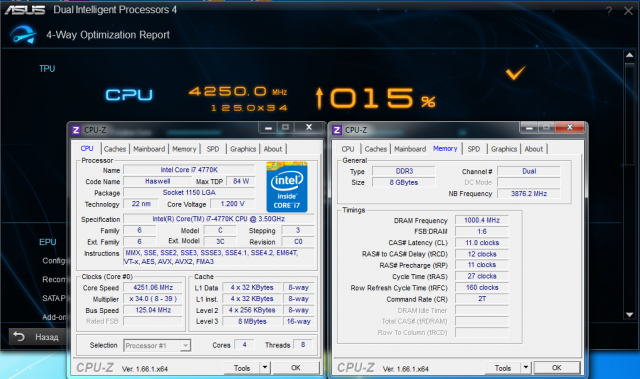The image size is (640, 379).
Task: Click the Tools button in the left CPU-Z window
Action: (242, 368)
